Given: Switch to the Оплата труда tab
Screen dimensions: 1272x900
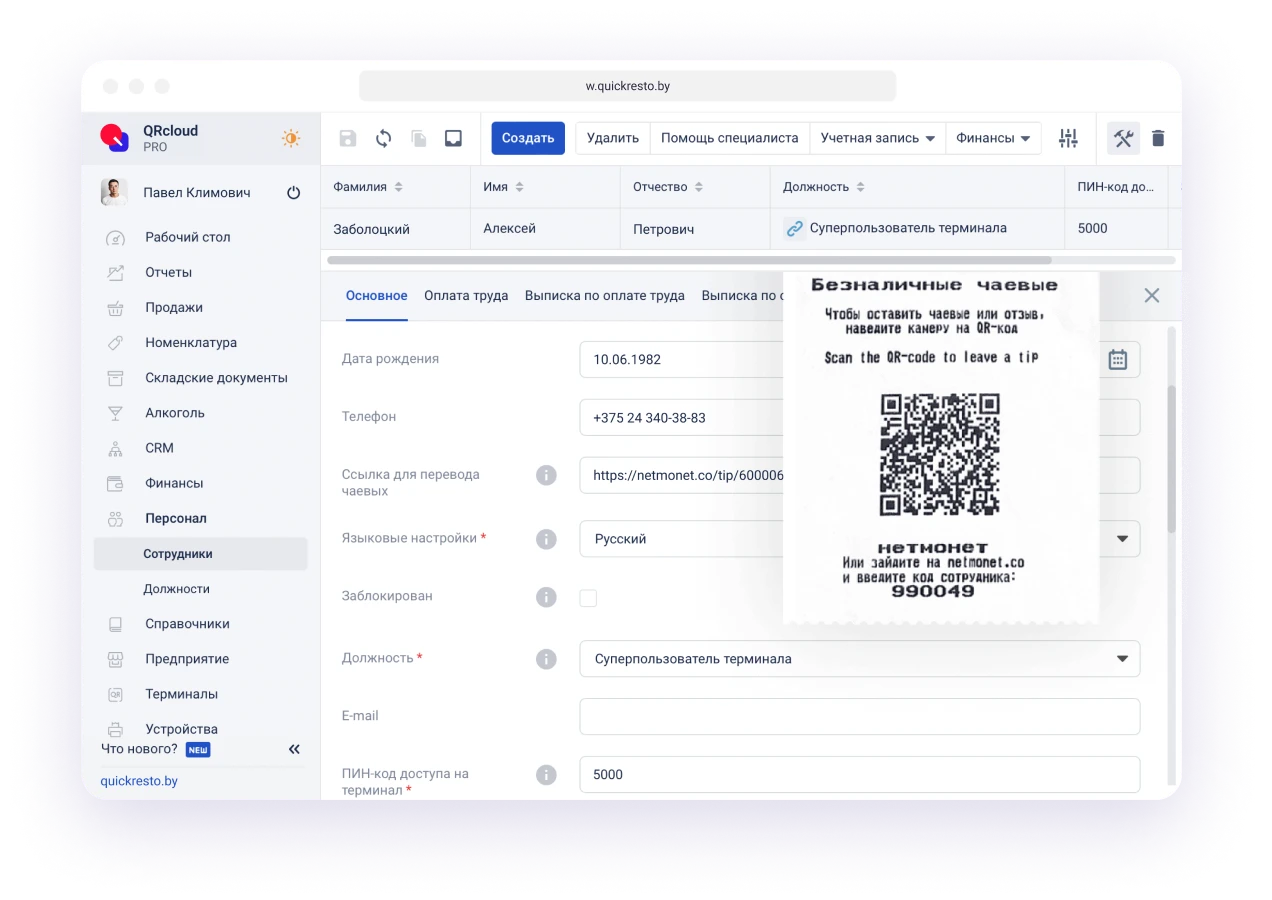Looking at the screenshot, I should point(466,296).
